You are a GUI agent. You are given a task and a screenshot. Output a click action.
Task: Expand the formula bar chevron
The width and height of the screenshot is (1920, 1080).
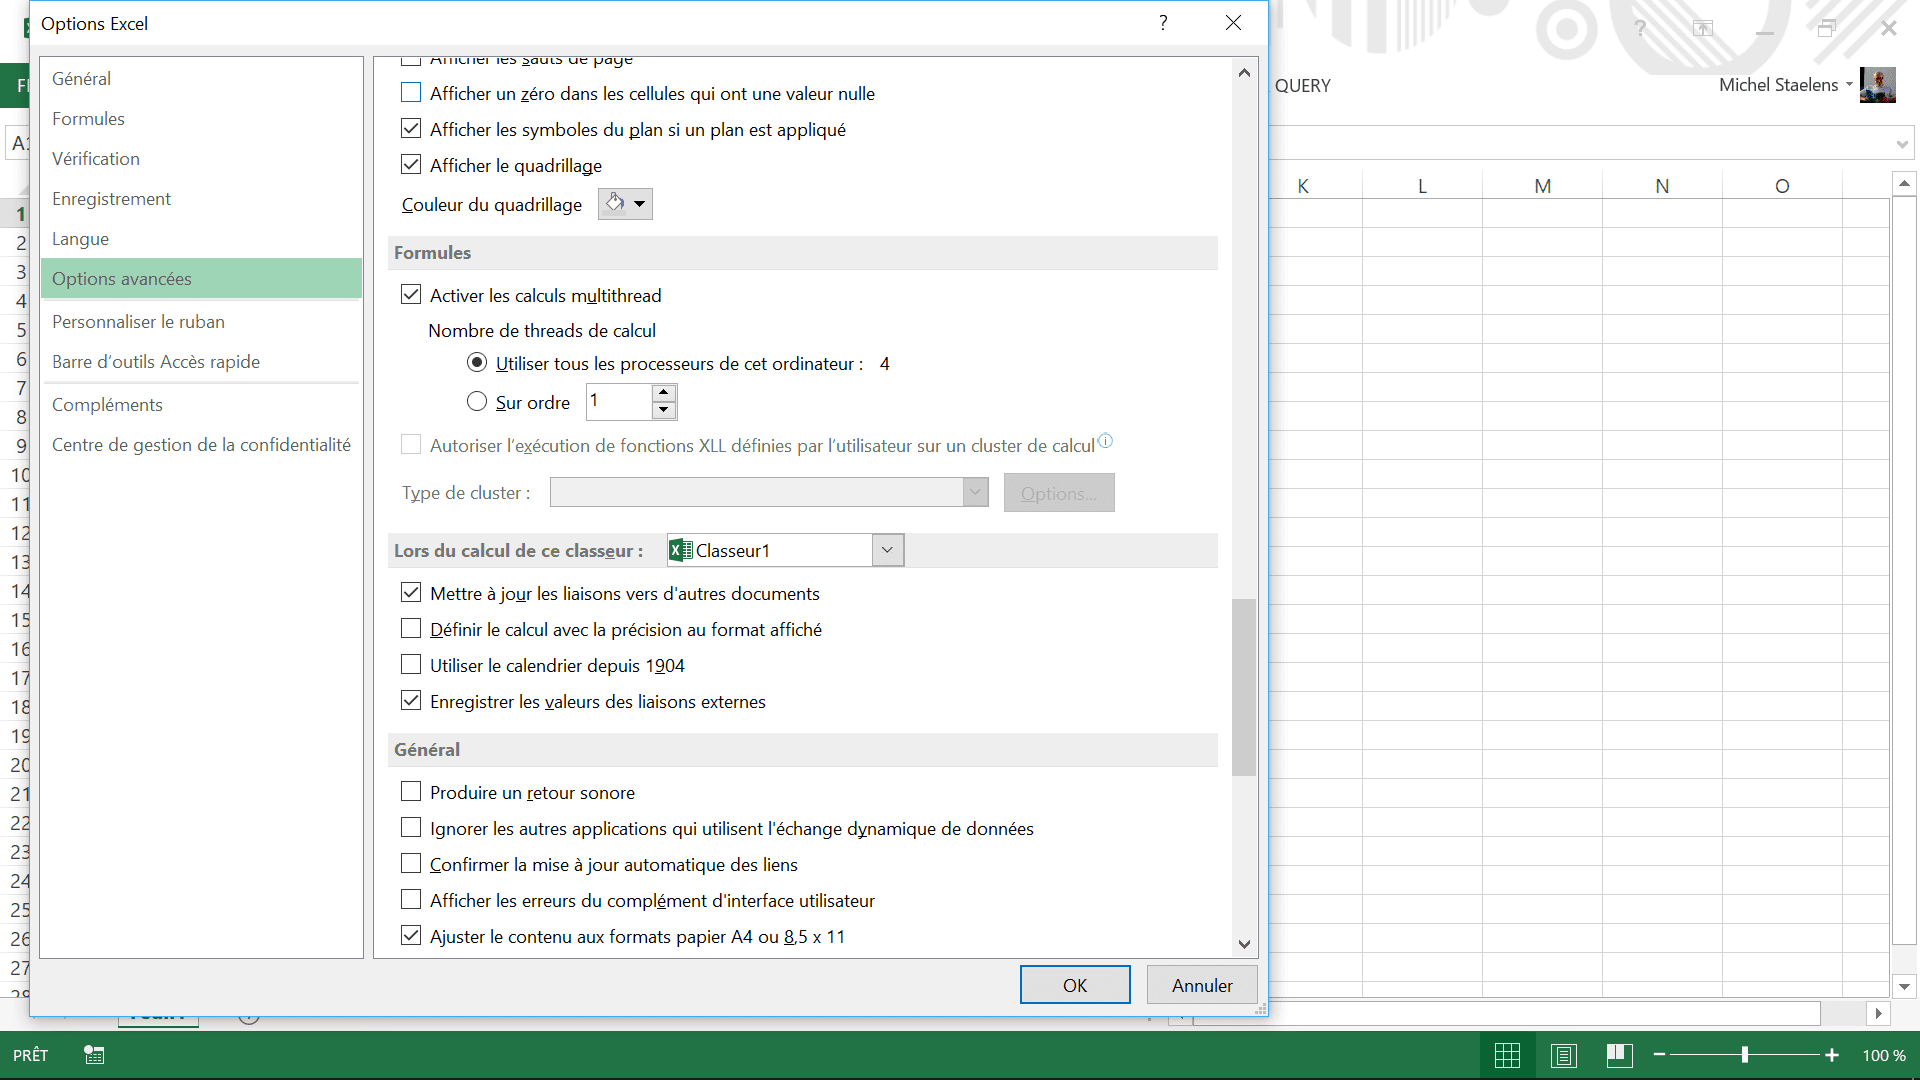click(x=1901, y=144)
